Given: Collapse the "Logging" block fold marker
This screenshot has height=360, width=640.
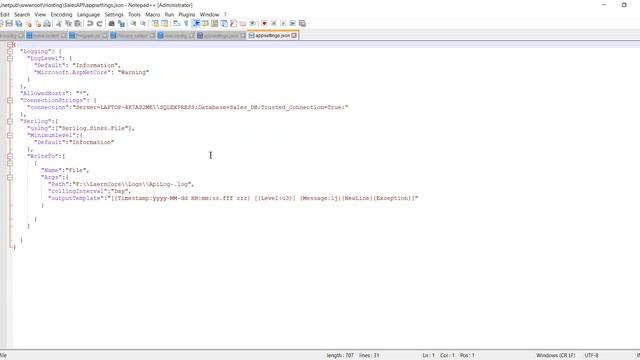Looking at the screenshot, I should (10, 51).
